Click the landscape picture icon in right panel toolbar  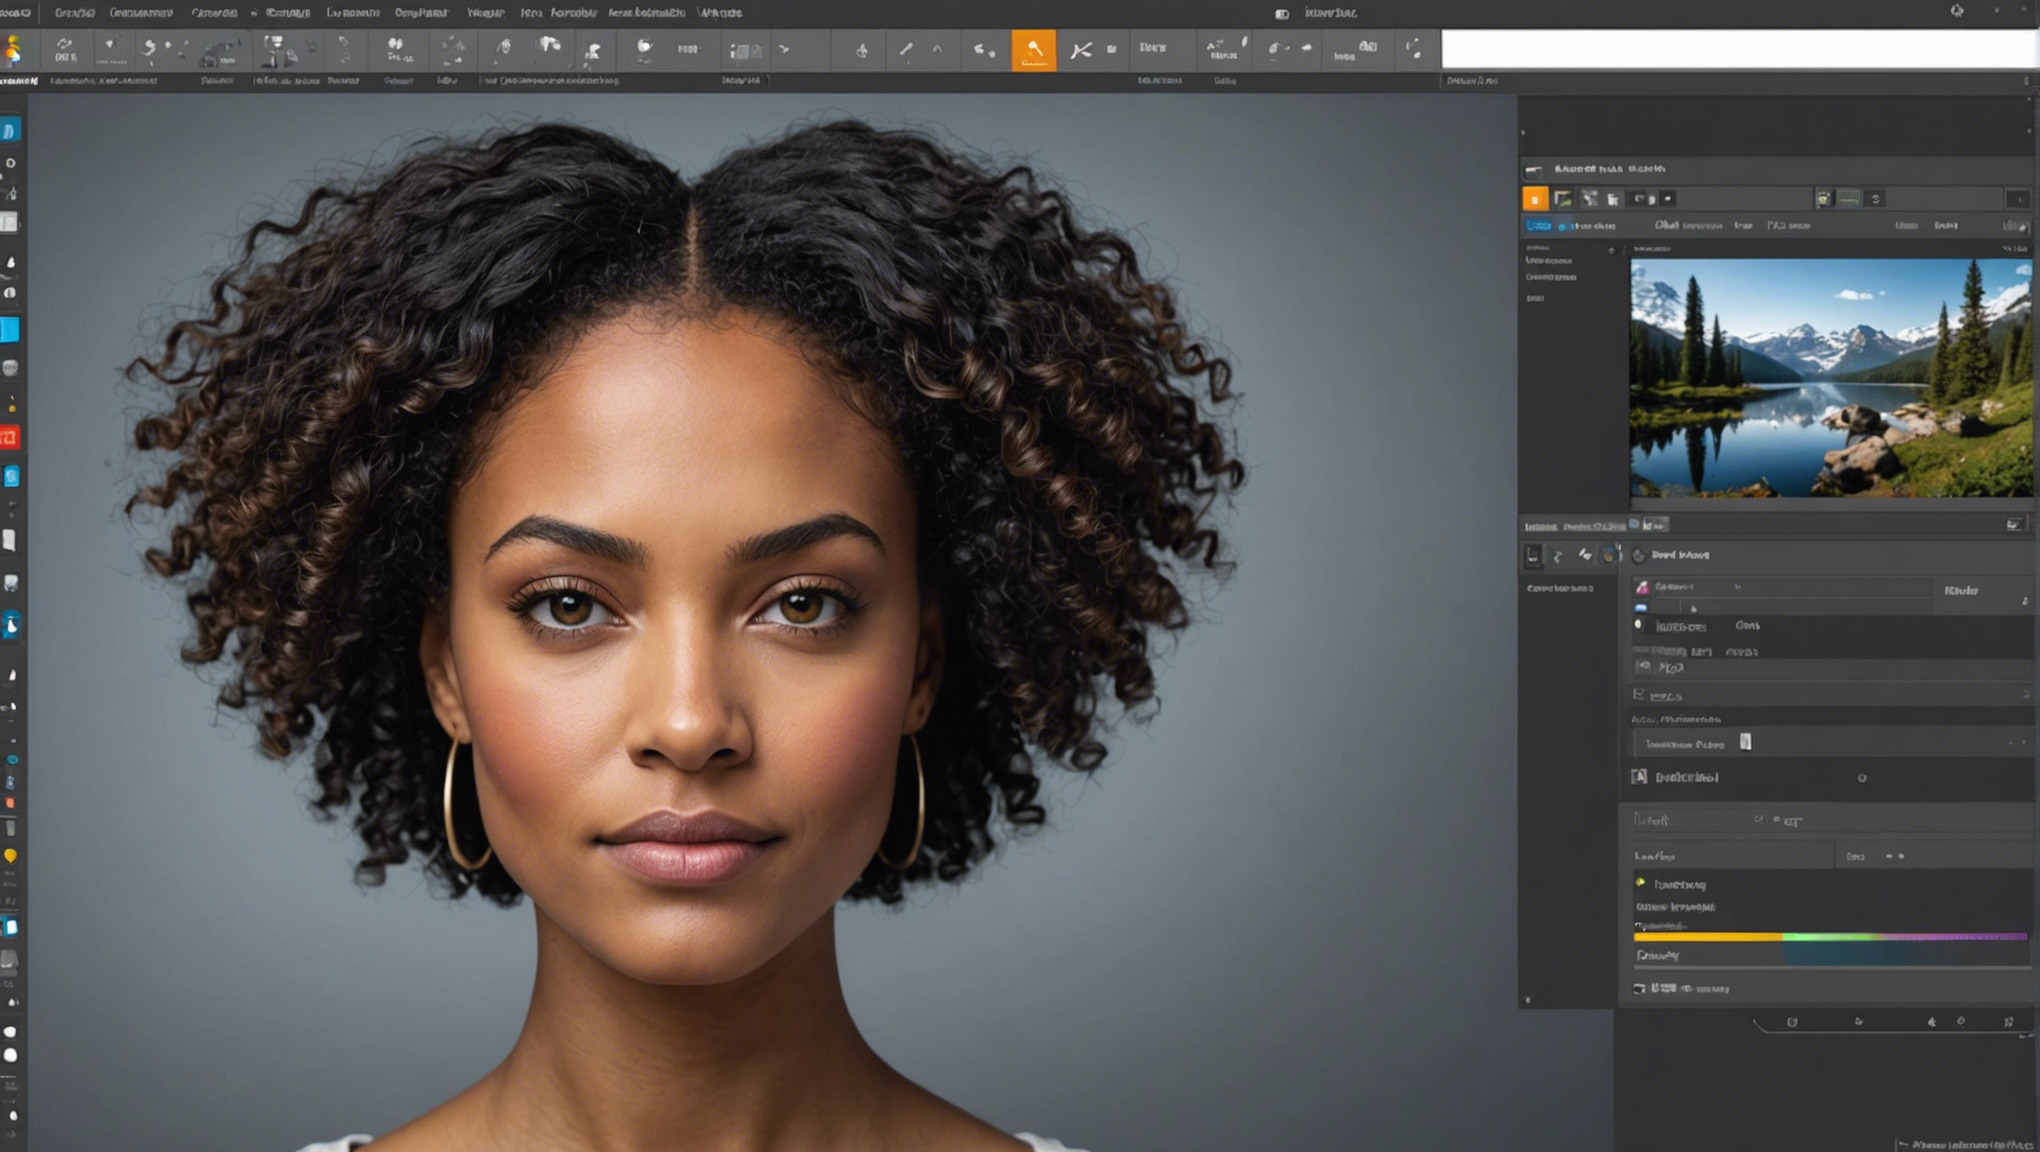click(x=1563, y=199)
